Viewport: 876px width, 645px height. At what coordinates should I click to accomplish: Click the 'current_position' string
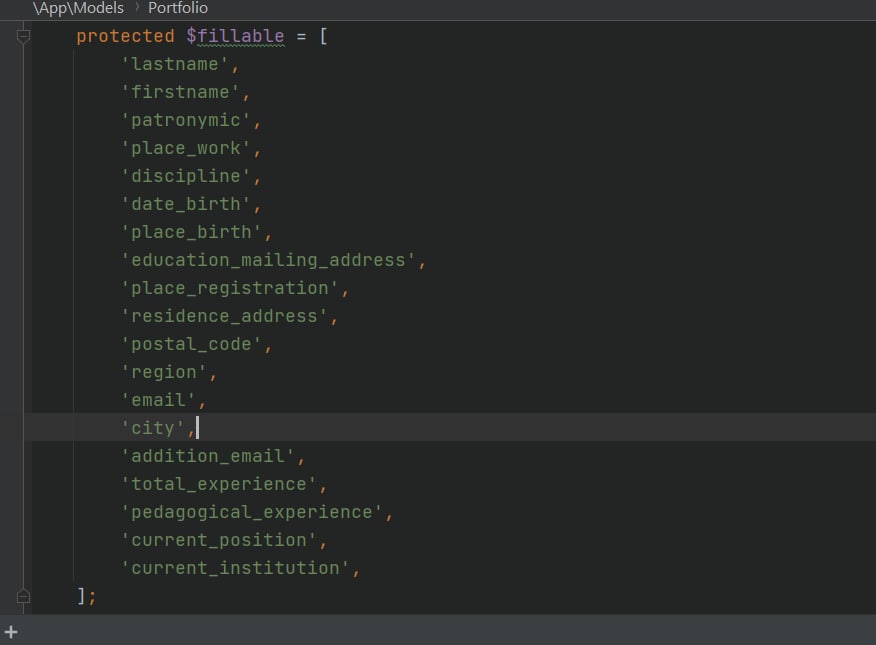218,540
